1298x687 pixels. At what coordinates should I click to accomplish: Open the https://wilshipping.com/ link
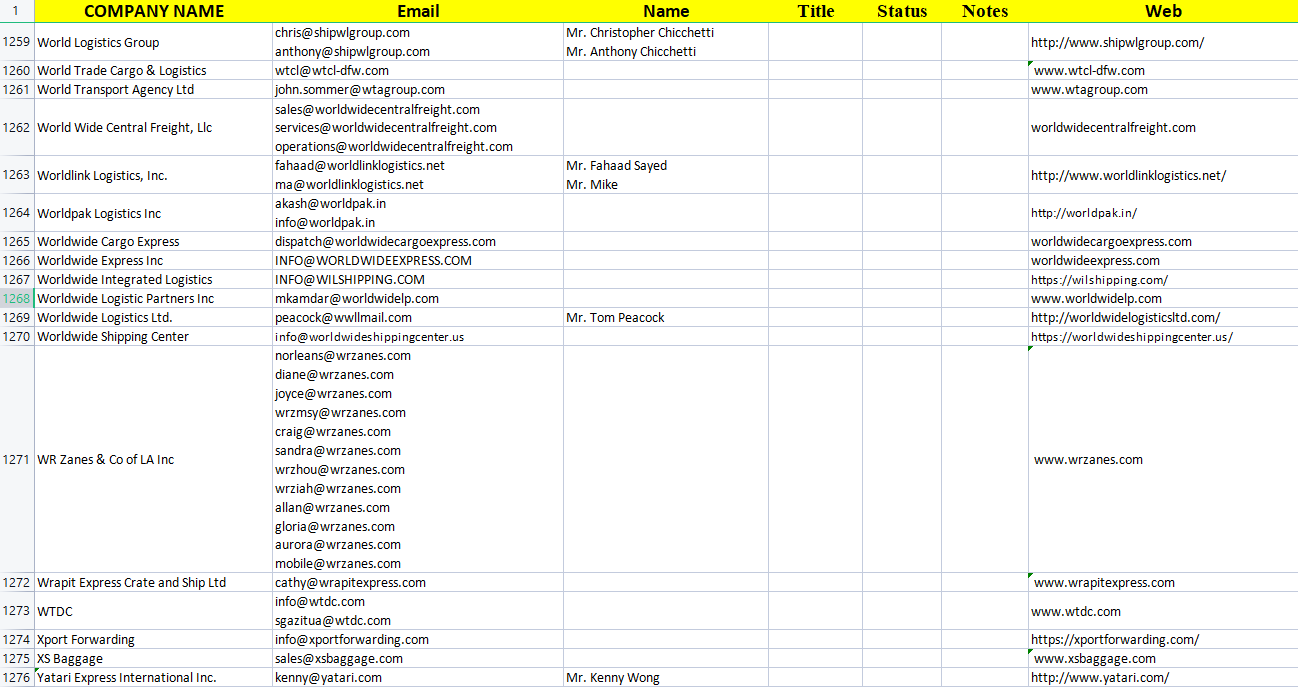1099,280
